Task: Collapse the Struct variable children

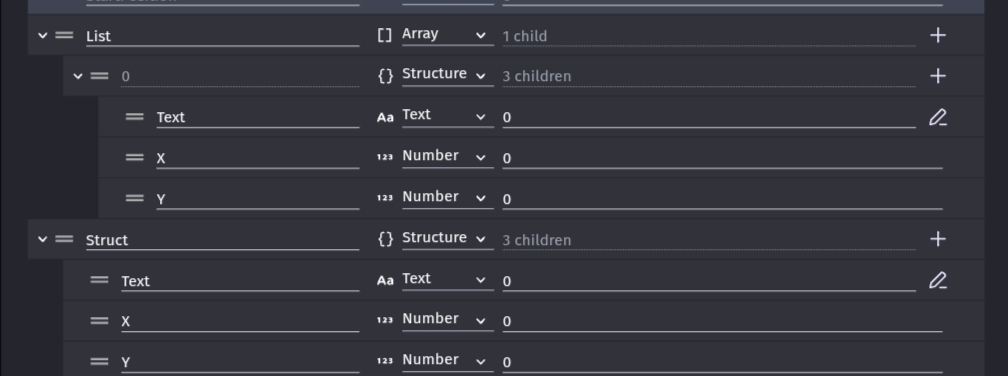Action: [x=42, y=239]
